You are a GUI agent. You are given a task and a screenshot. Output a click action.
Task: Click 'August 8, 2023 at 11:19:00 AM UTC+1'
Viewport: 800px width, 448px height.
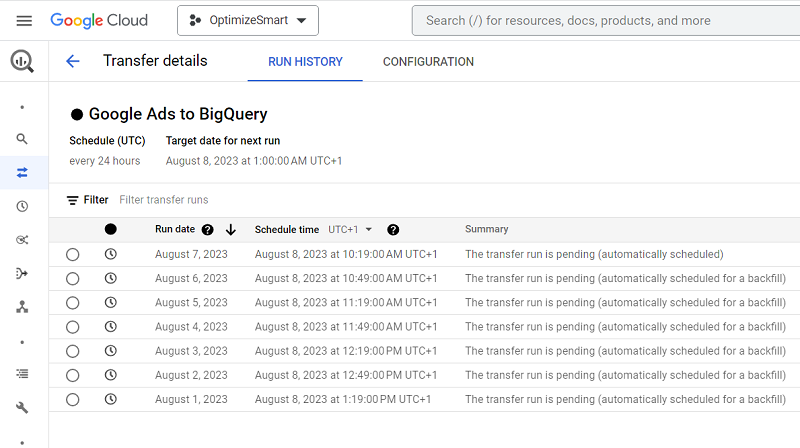[x=346, y=303]
